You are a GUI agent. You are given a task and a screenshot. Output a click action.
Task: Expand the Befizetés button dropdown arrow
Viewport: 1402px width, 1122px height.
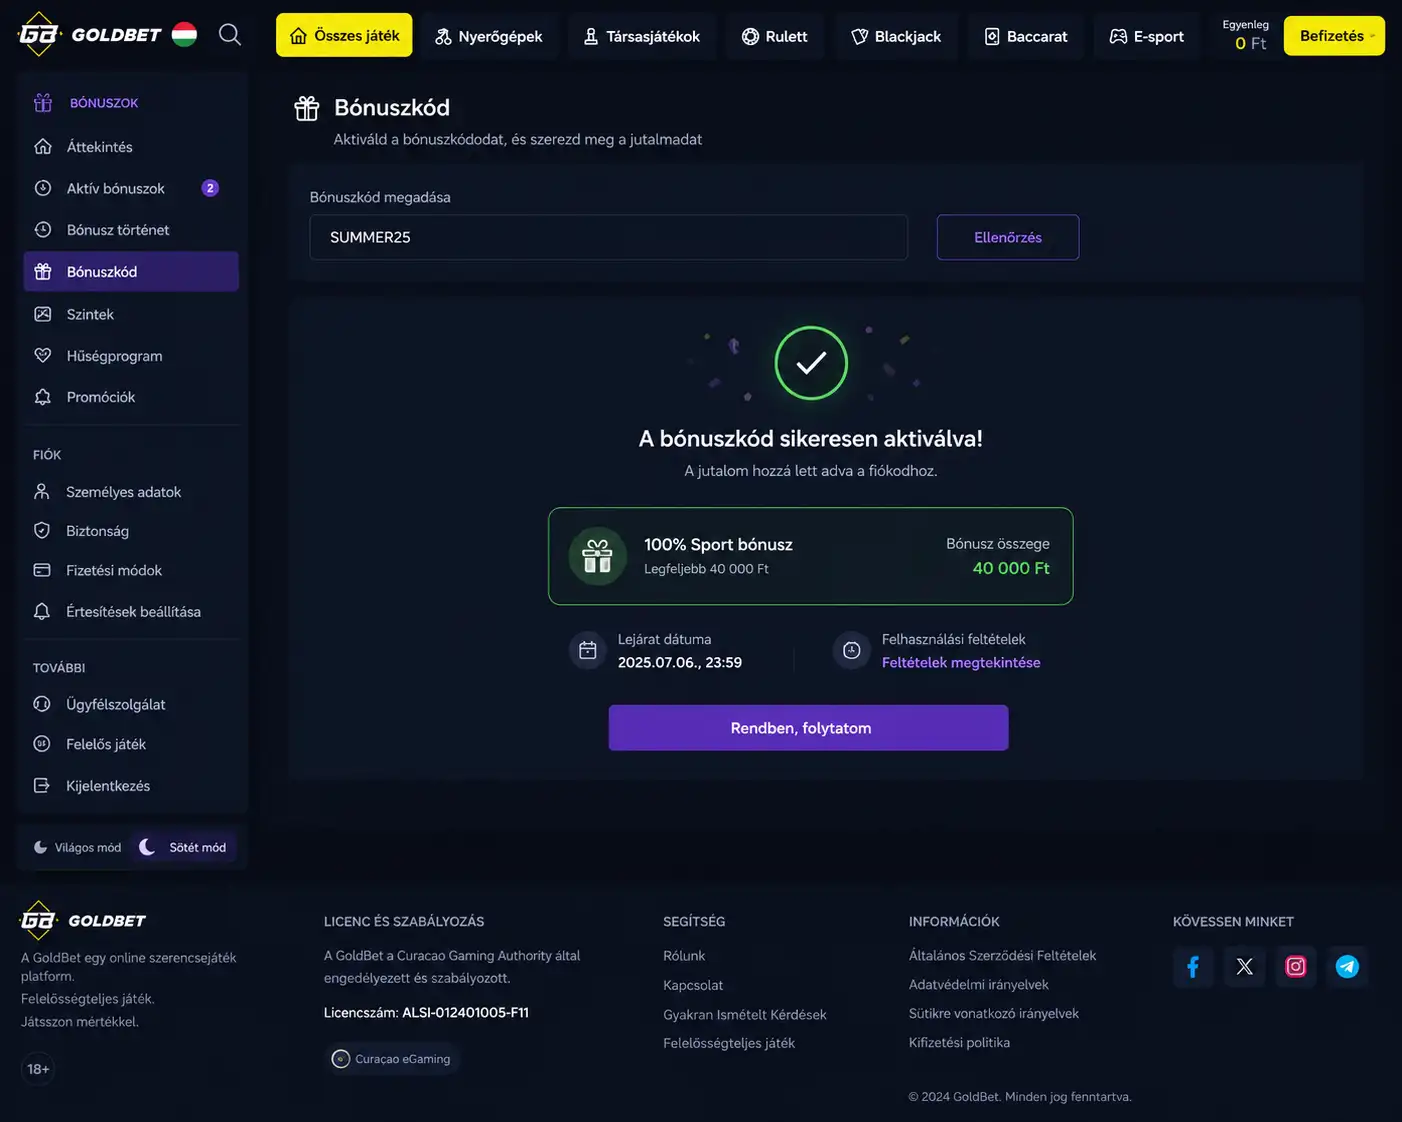(x=1372, y=36)
